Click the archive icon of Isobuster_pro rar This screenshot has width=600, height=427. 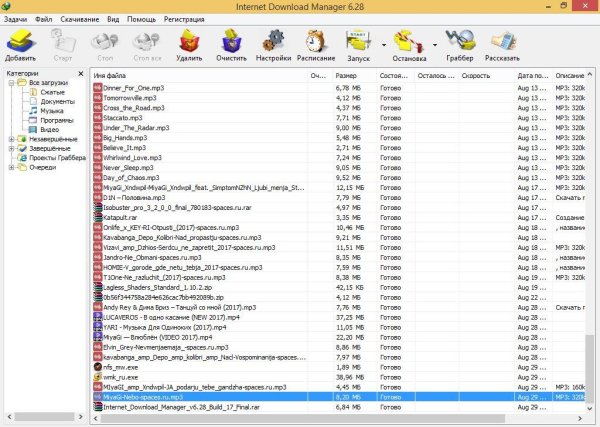point(98,207)
